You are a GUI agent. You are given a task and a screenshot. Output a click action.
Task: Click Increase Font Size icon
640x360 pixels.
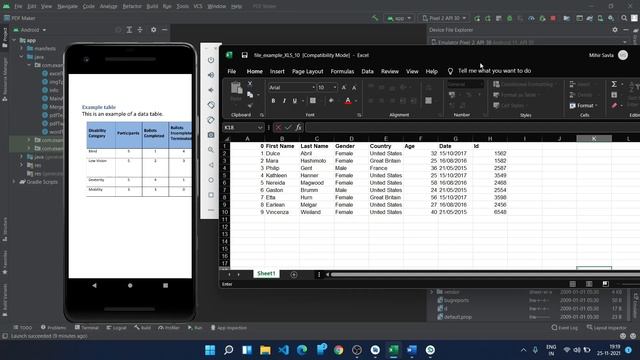click(344, 87)
